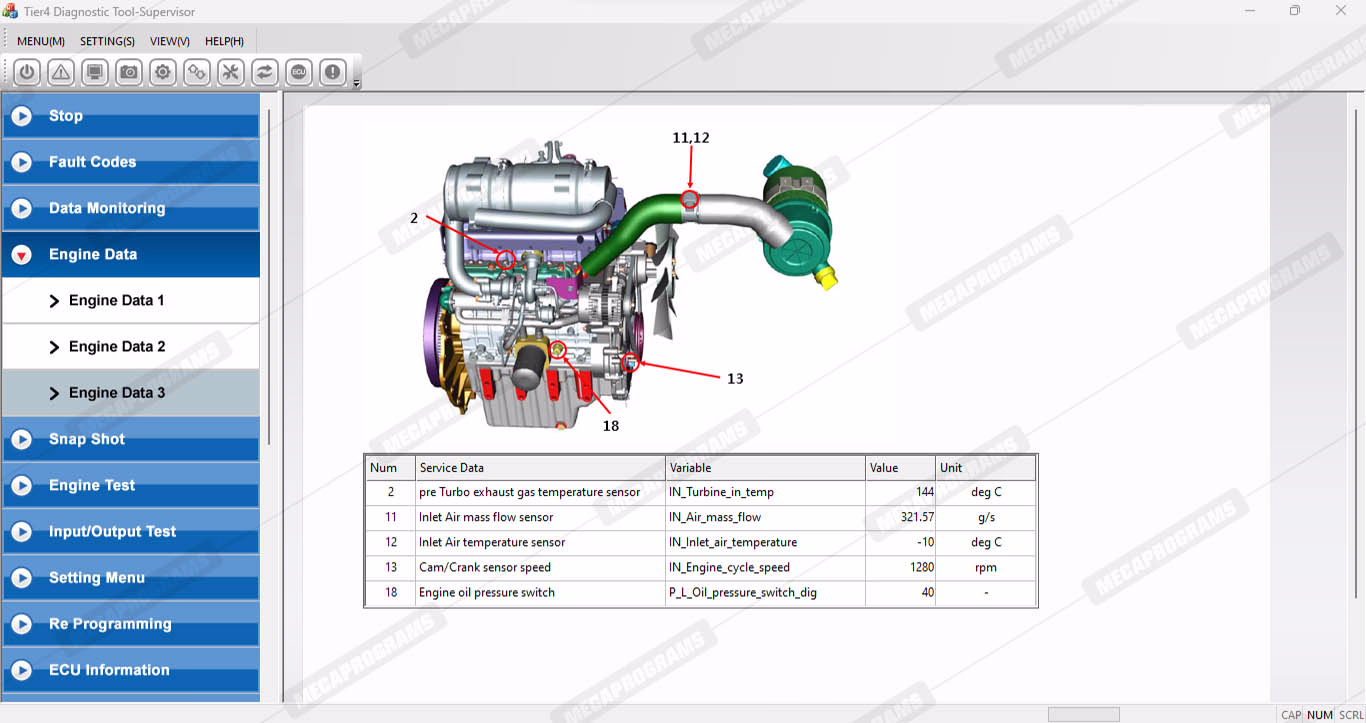Click the NUM indicator in status bar
The width and height of the screenshot is (1366, 723).
click(1320, 714)
